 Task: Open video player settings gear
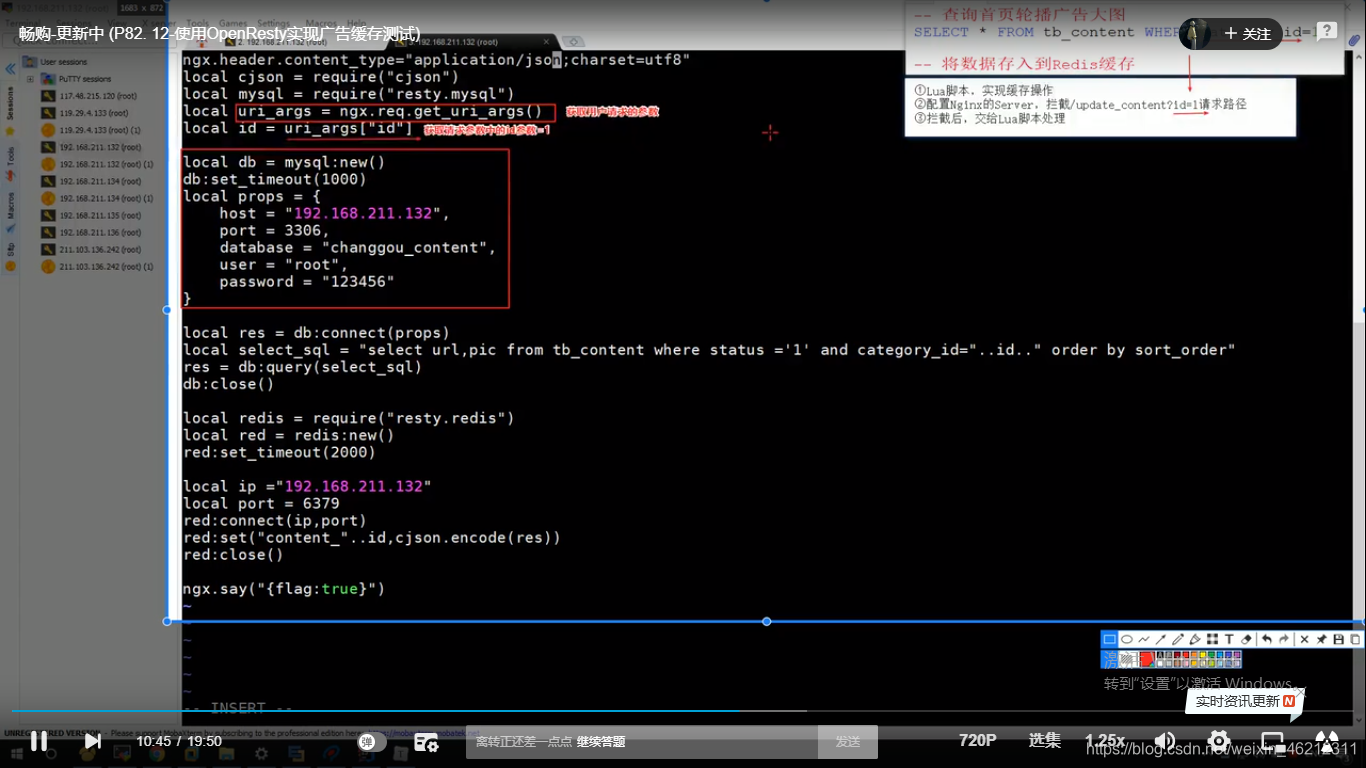1219,741
